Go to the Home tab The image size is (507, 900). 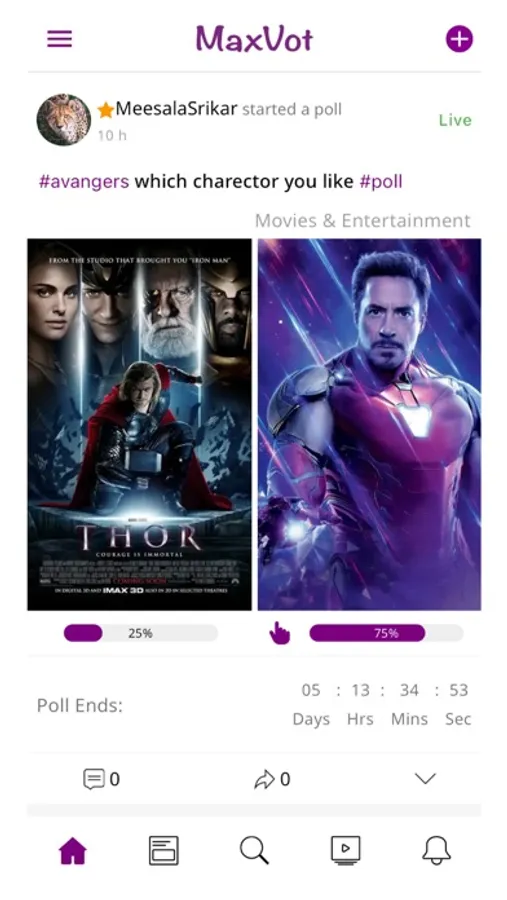[x=73, y=850]
